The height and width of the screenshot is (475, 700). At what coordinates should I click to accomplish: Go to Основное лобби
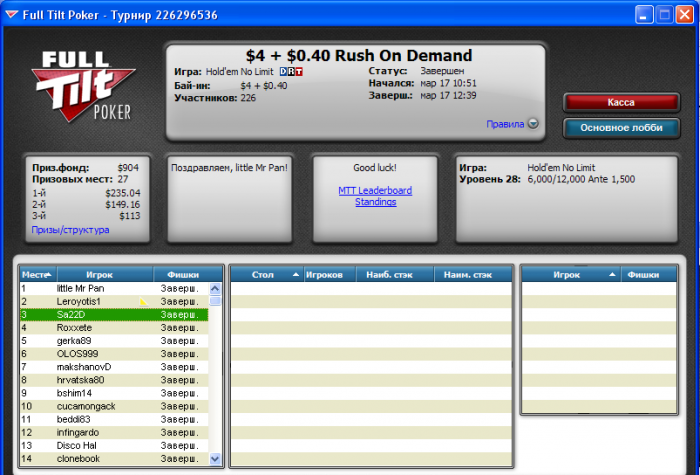[621, 128]
